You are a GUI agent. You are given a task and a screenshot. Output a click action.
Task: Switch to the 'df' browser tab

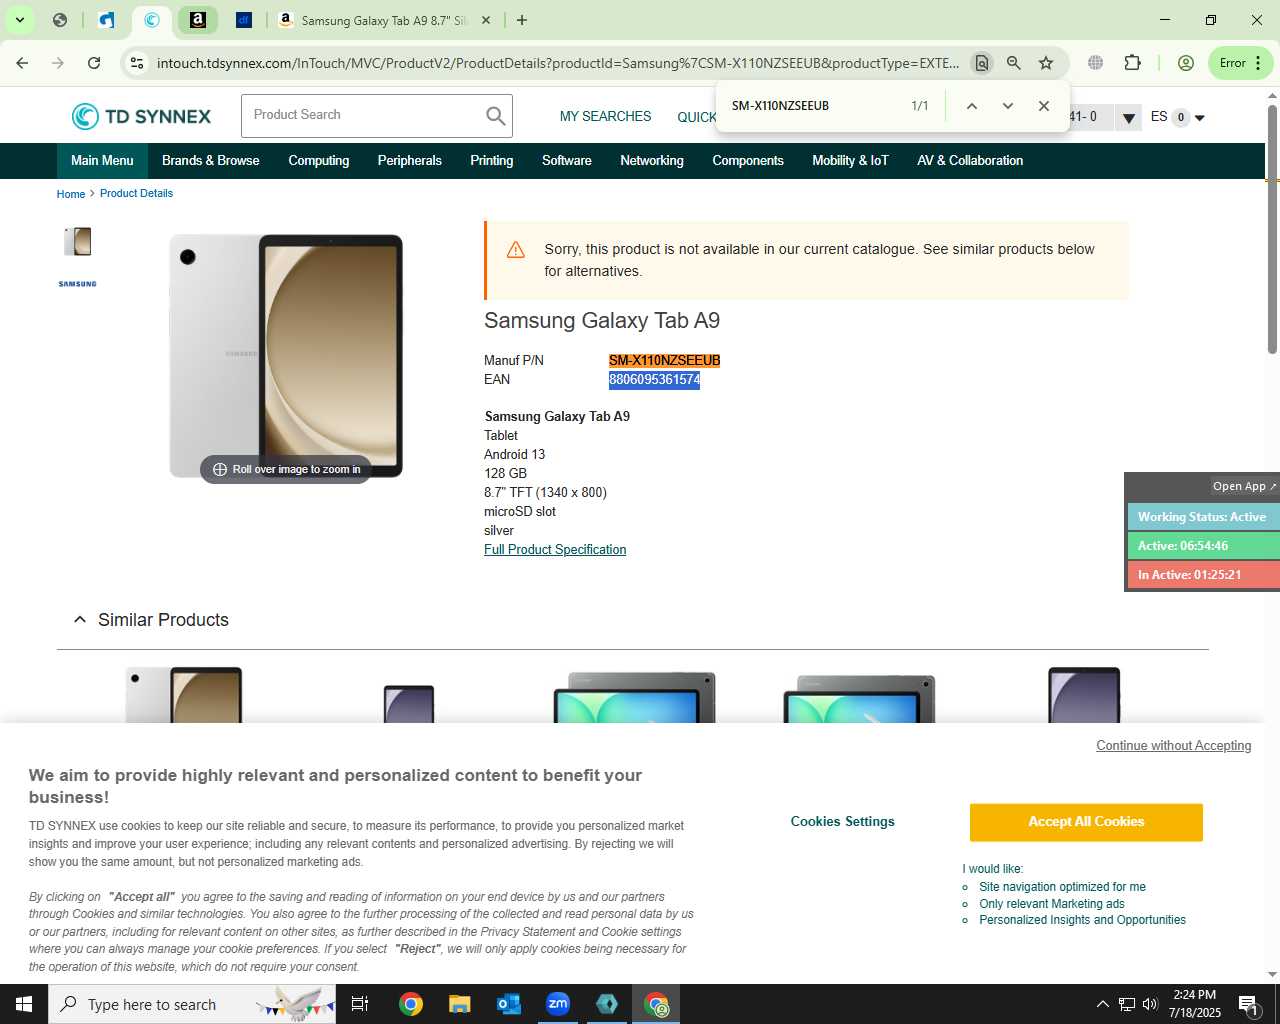(x=244, y=20)
